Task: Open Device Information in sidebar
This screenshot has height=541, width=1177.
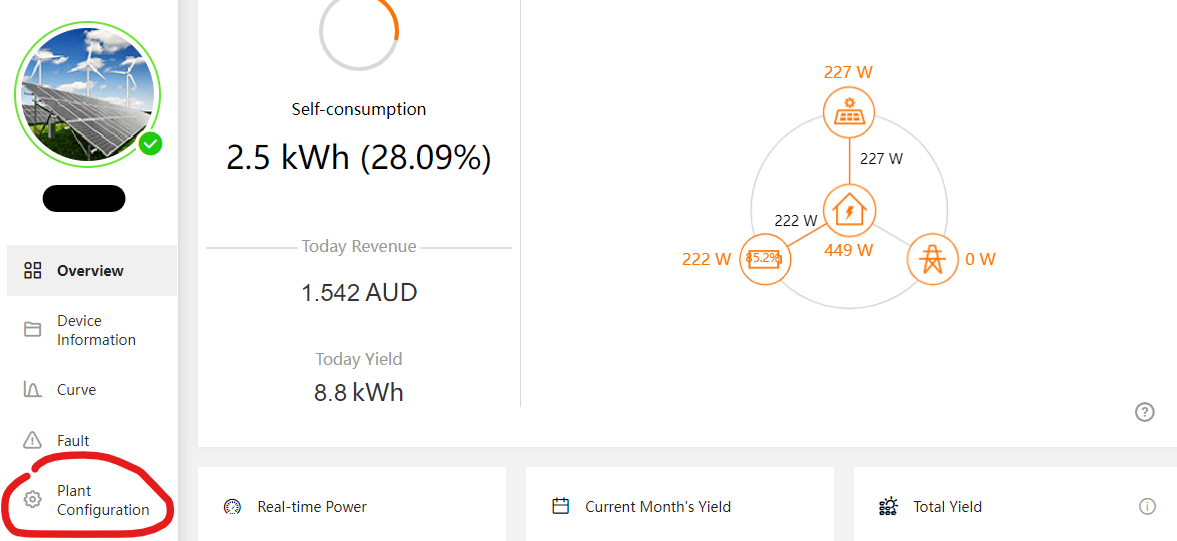Action: coord(92,330)
